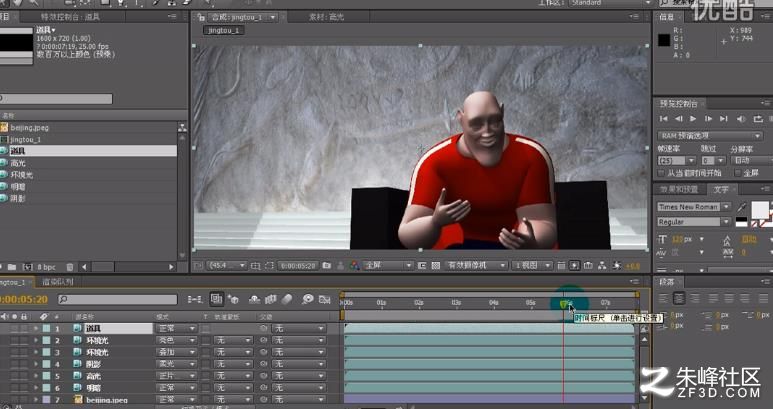This screenshot has height=409, width=773.
Task: Create a new composition in project panel
Action: pos(28,267)
